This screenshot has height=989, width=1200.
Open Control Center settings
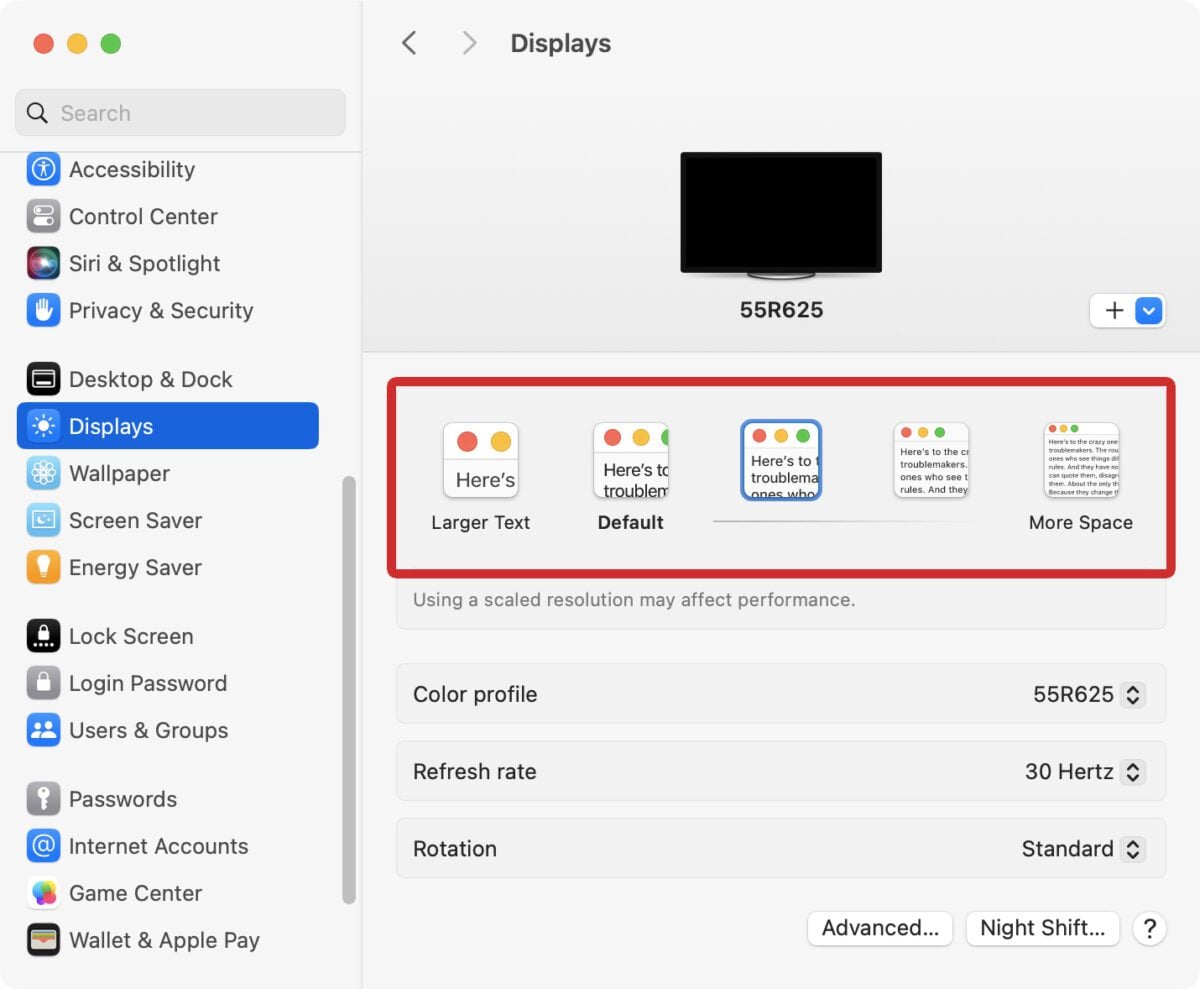142,216
